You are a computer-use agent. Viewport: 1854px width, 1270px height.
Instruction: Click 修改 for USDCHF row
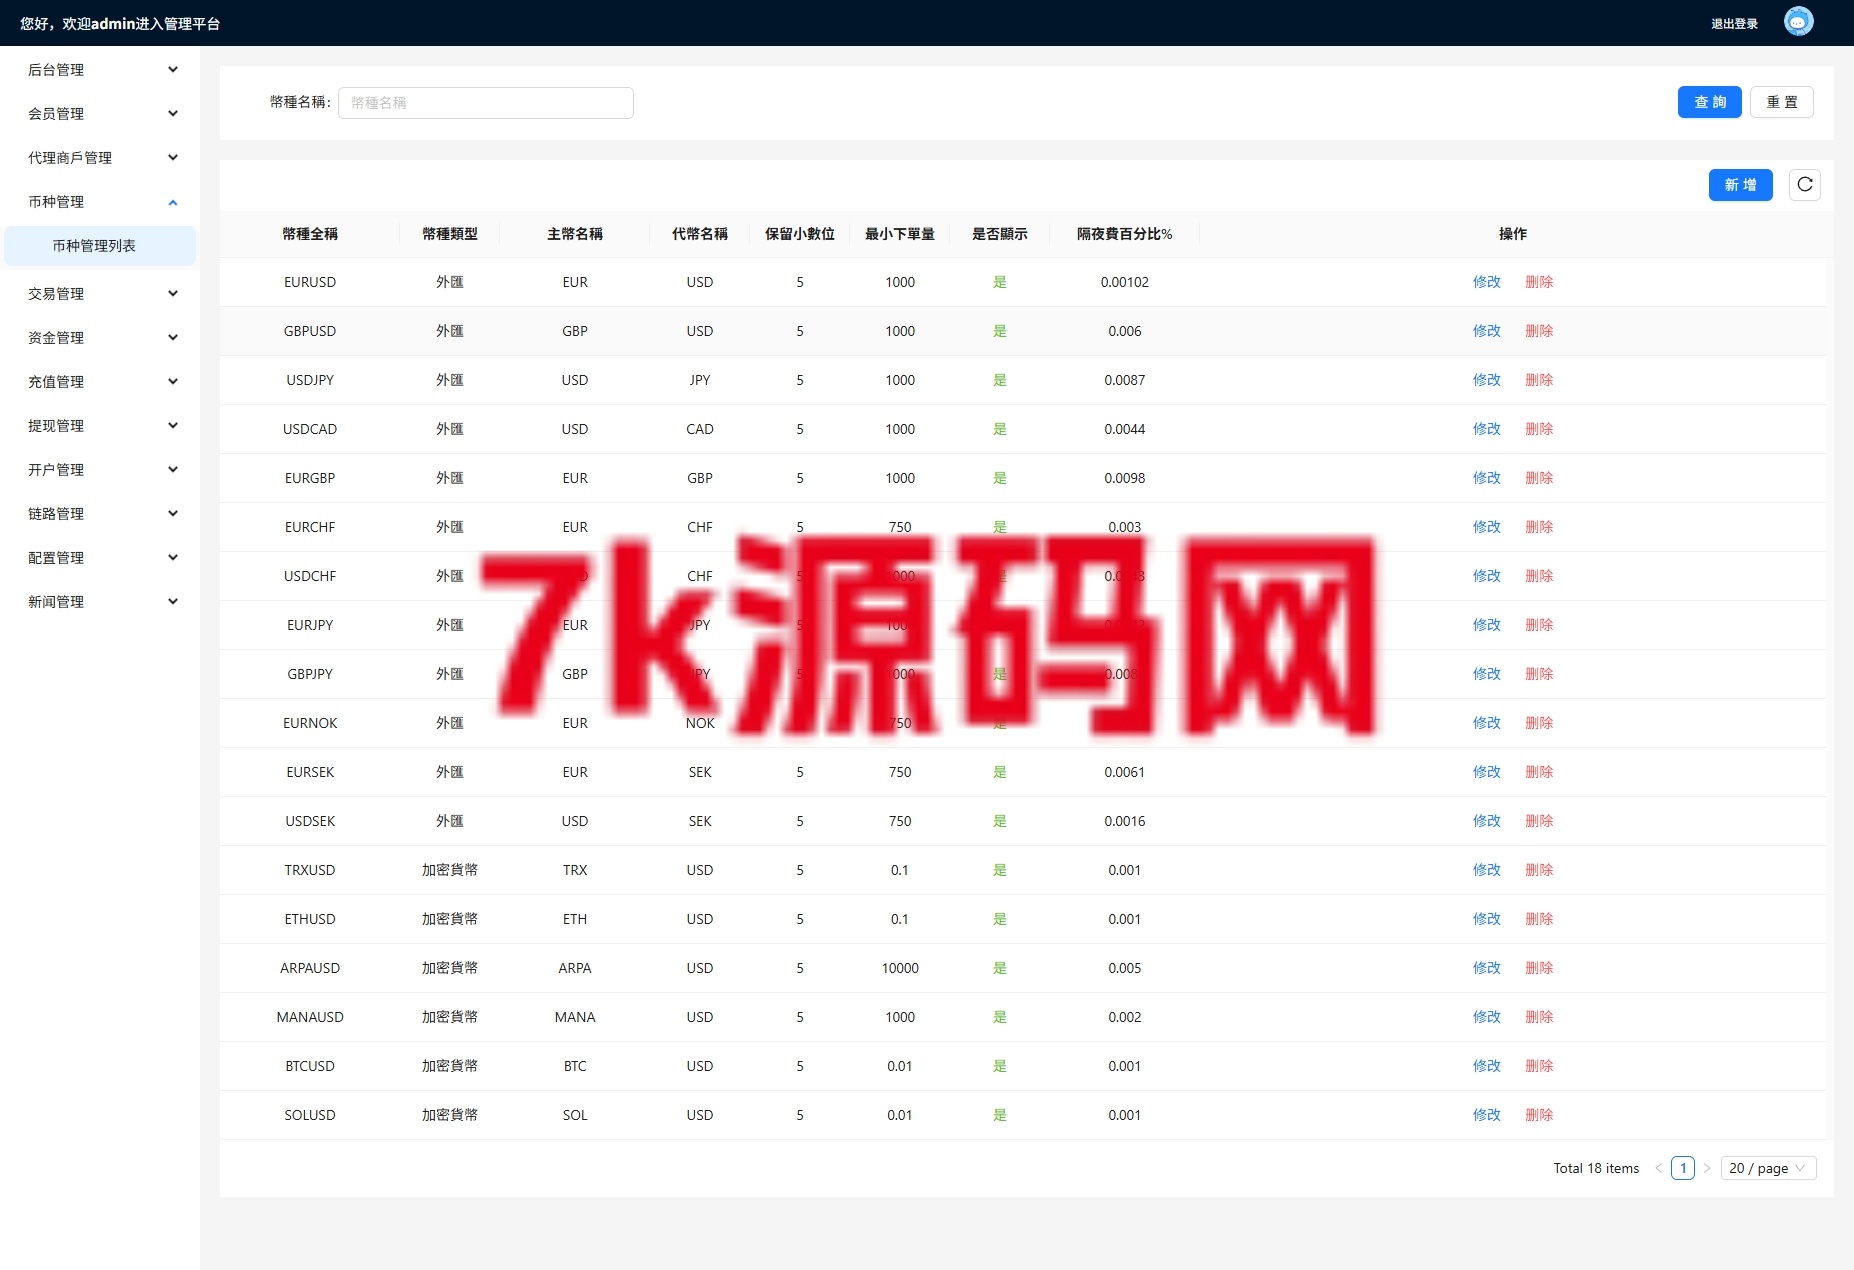[x=1486, y=576]
